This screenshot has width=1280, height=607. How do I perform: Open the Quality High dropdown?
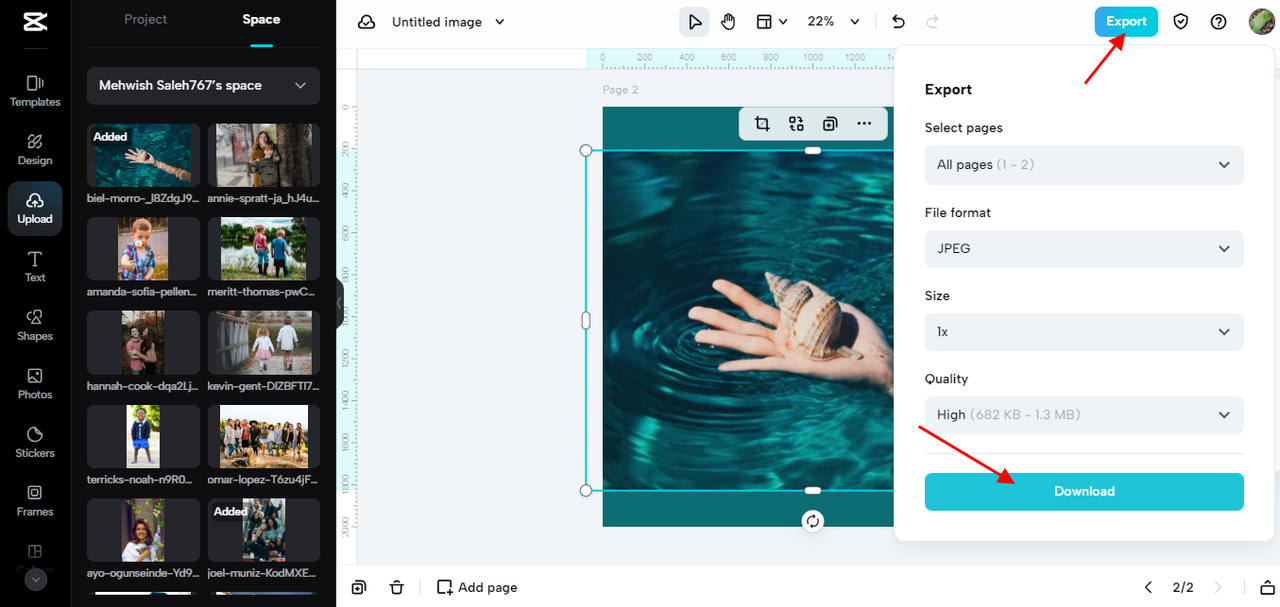click(x=1084, y=415)
